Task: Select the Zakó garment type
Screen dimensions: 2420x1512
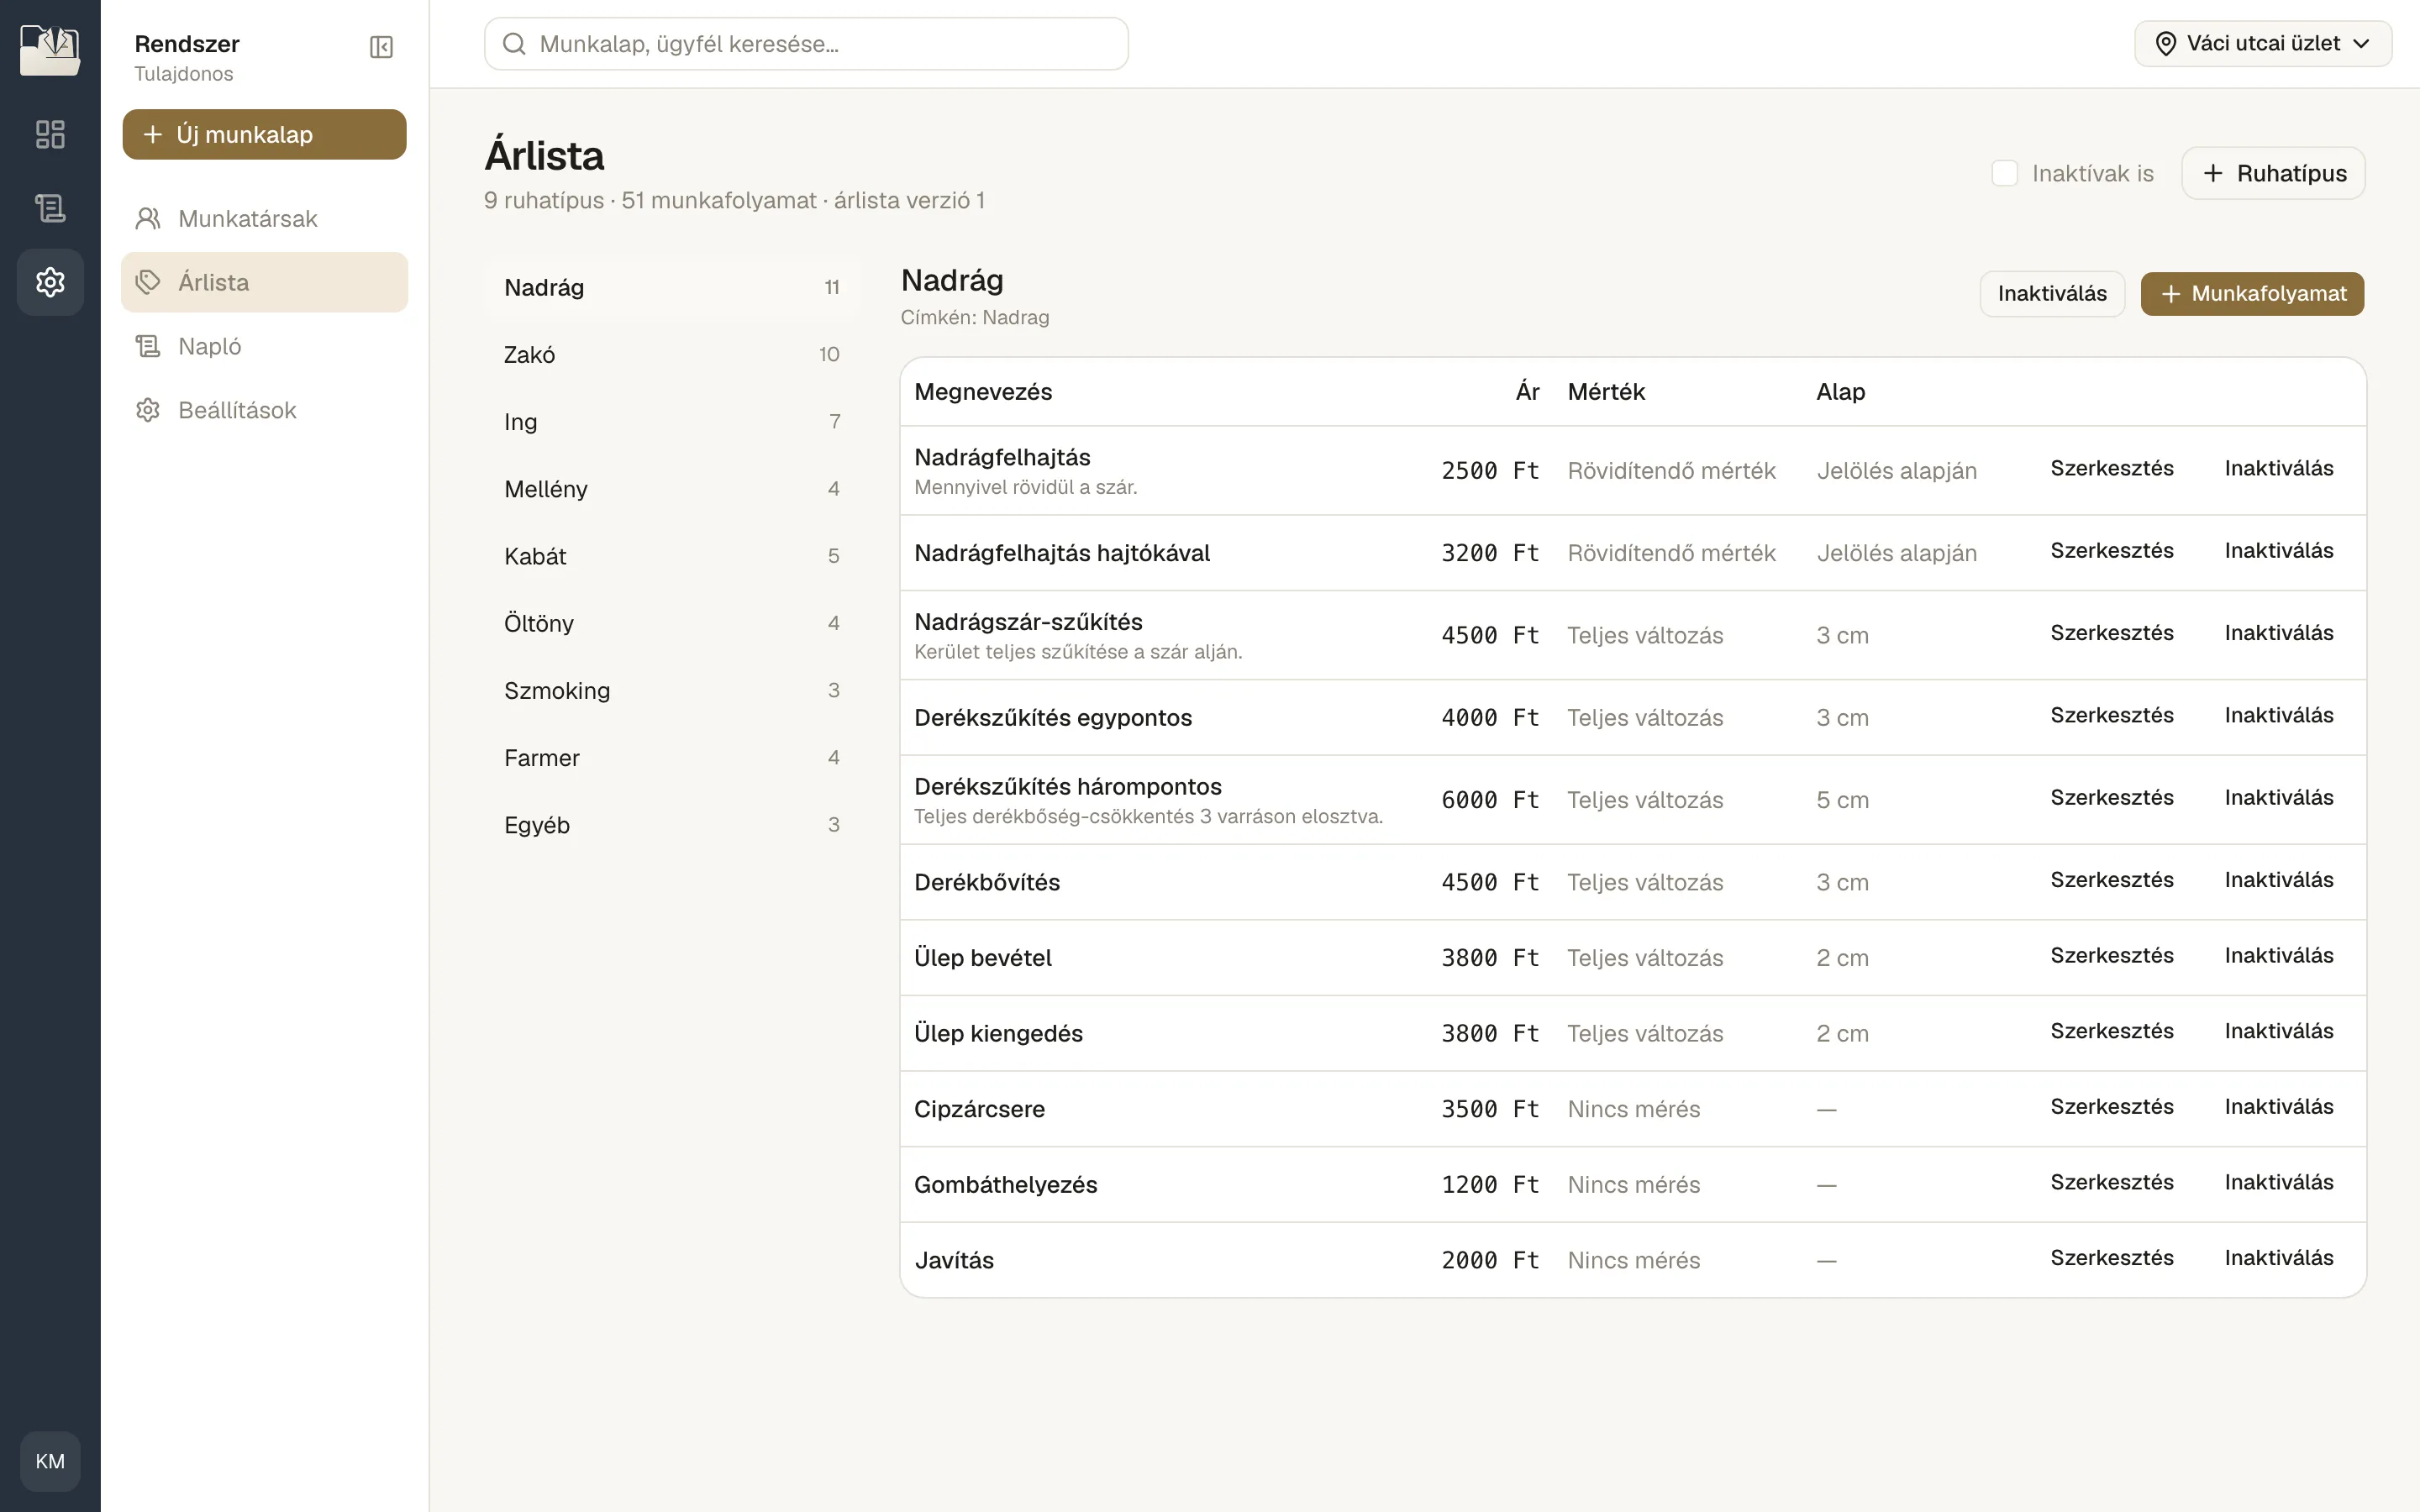Action: coord(672,355)
